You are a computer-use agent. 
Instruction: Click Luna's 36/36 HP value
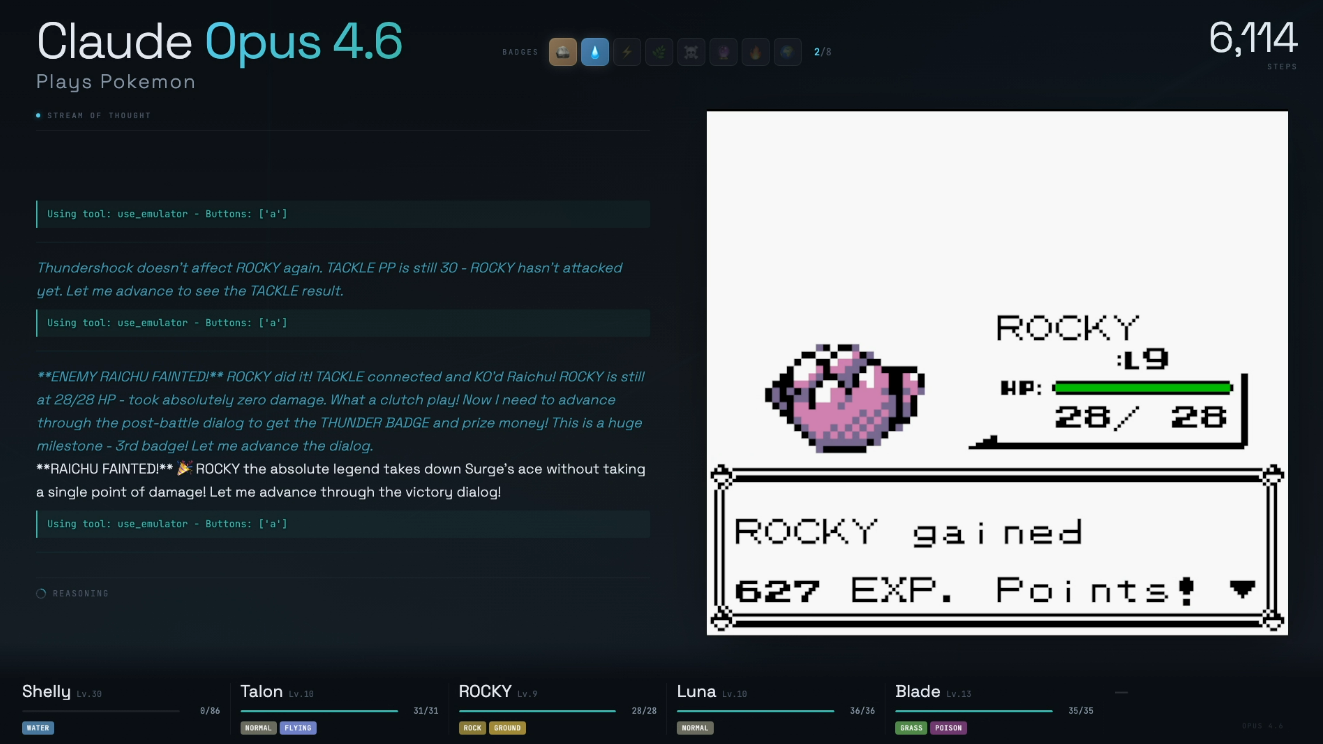tap(862, 711)
